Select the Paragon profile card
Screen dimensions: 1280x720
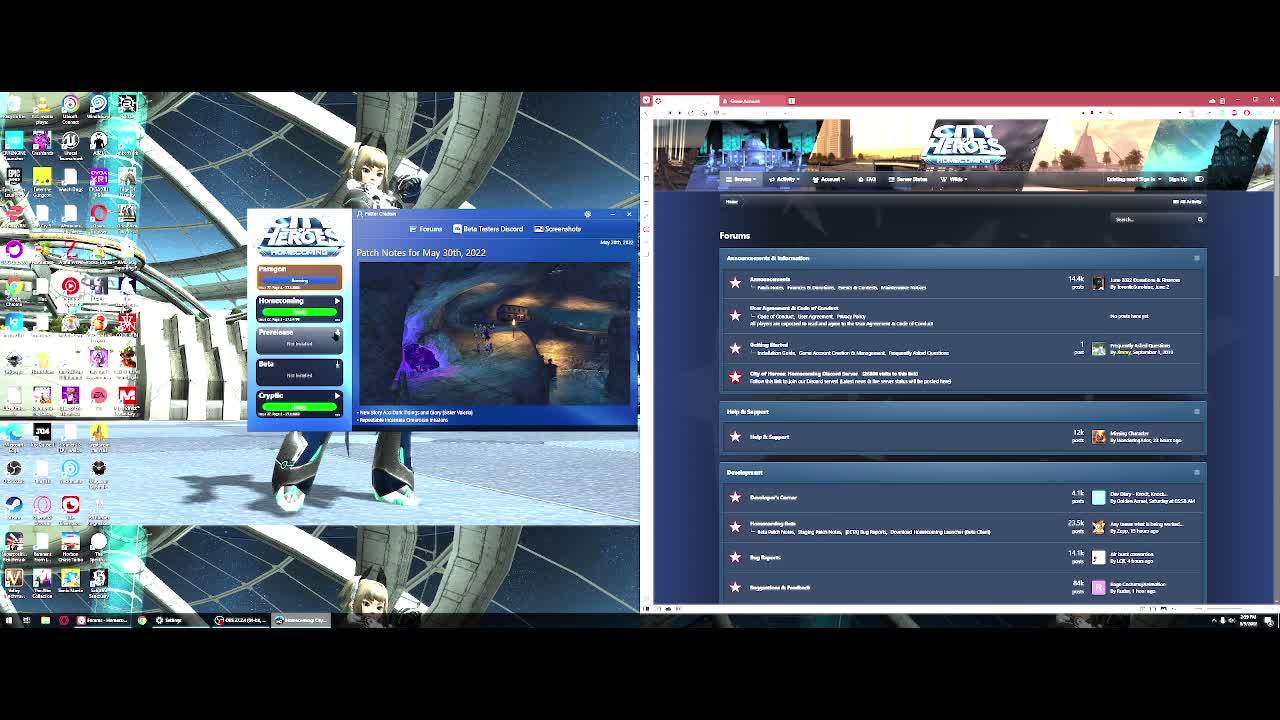pos(299,277)
